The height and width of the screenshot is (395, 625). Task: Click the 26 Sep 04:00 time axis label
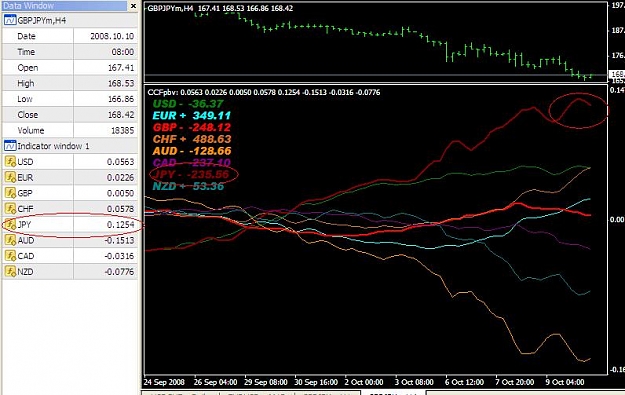click(x=215, y=382)
